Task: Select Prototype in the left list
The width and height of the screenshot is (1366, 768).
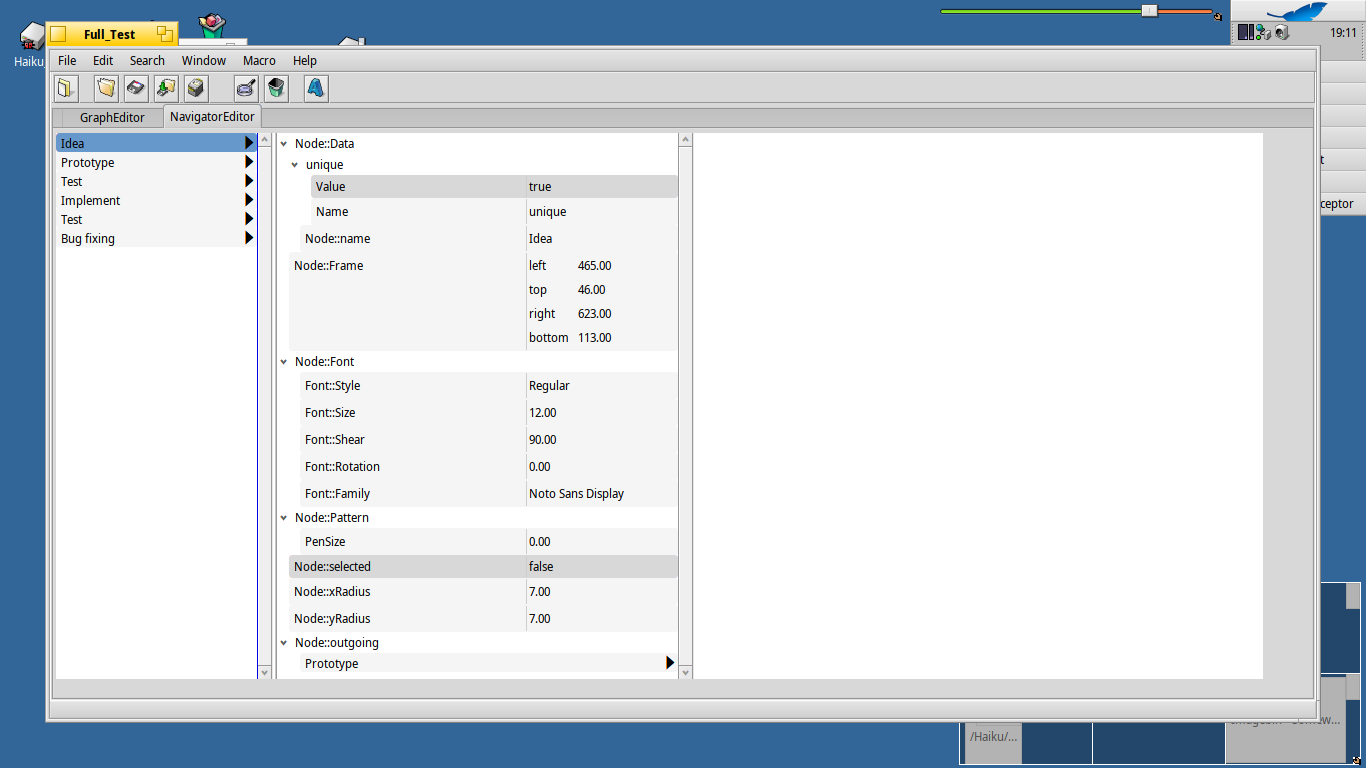Action: click(x=156, y=162)
